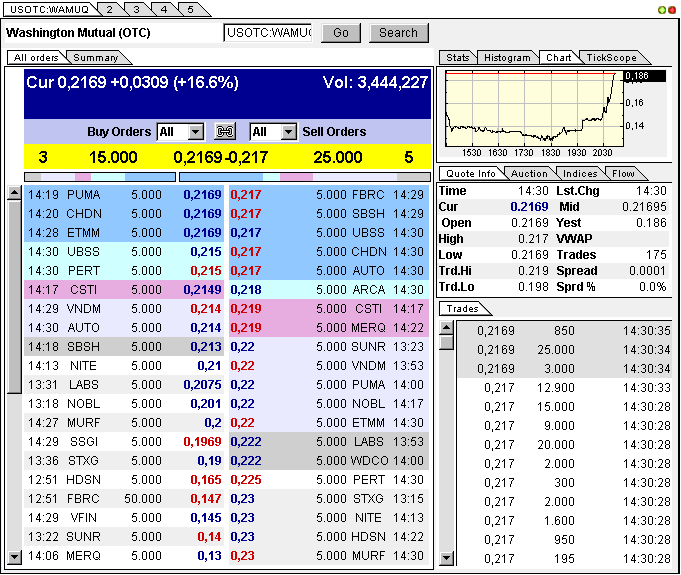Click the Search button
681x575 pixels.
[x=398, y=33]
